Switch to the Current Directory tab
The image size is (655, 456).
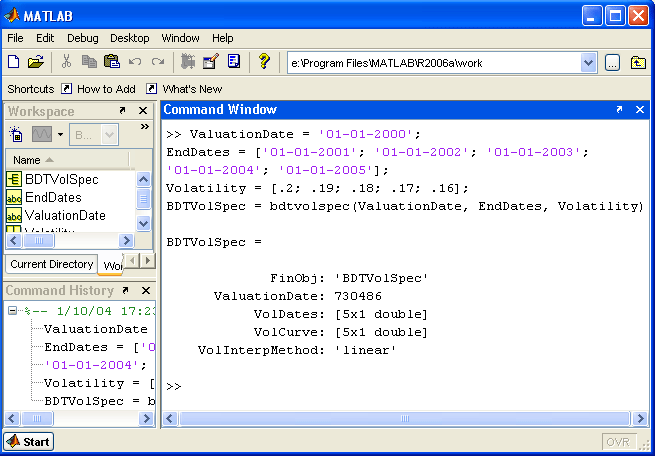pyautogui.click(x=51, y=264)
